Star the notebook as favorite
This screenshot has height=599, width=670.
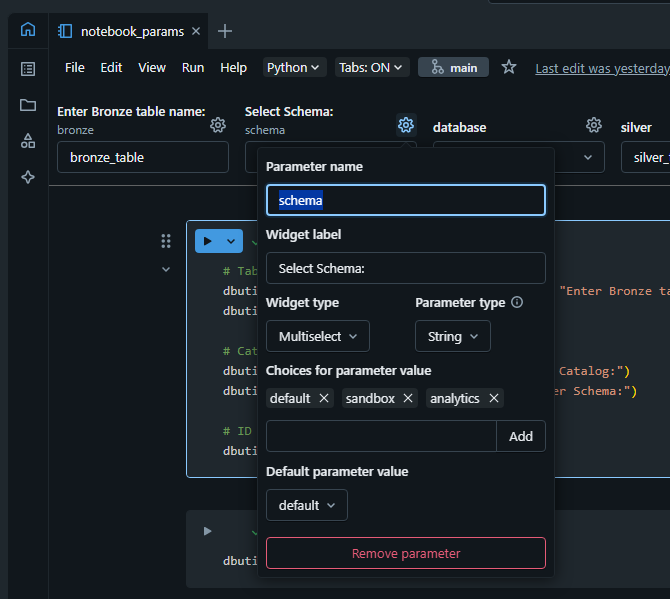pos(509,67)
